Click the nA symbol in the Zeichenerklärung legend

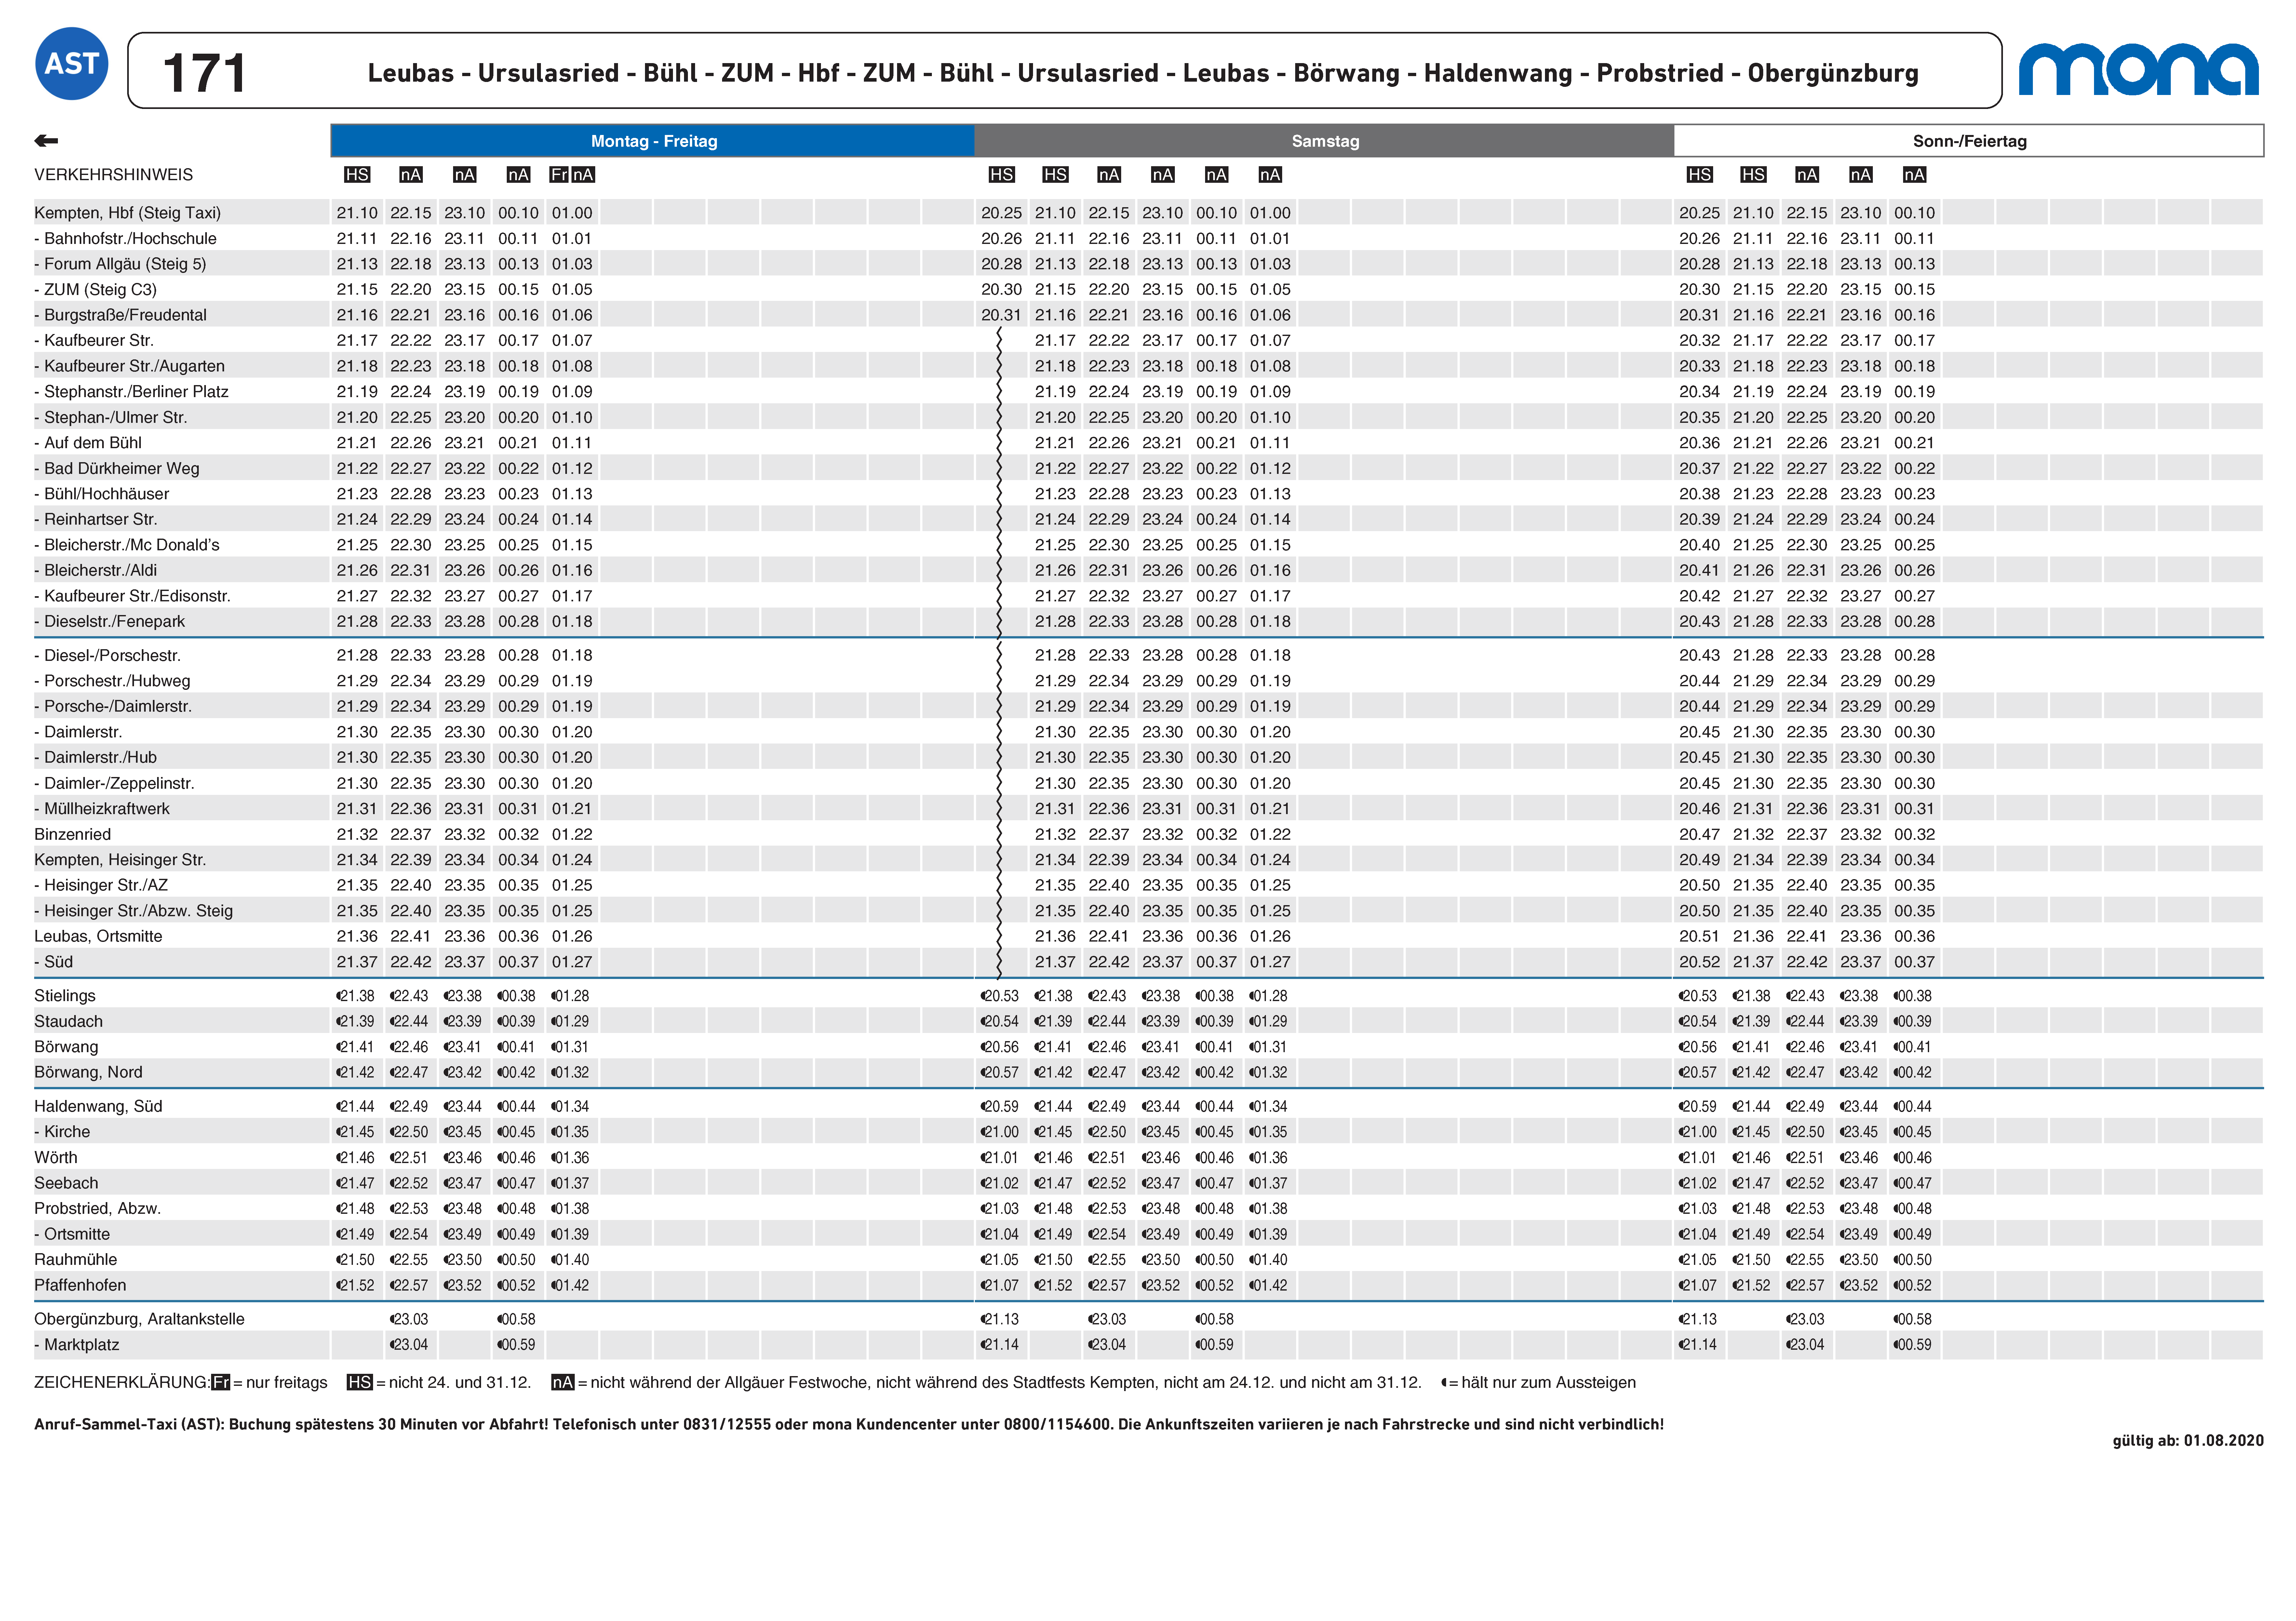point(563,1382)
